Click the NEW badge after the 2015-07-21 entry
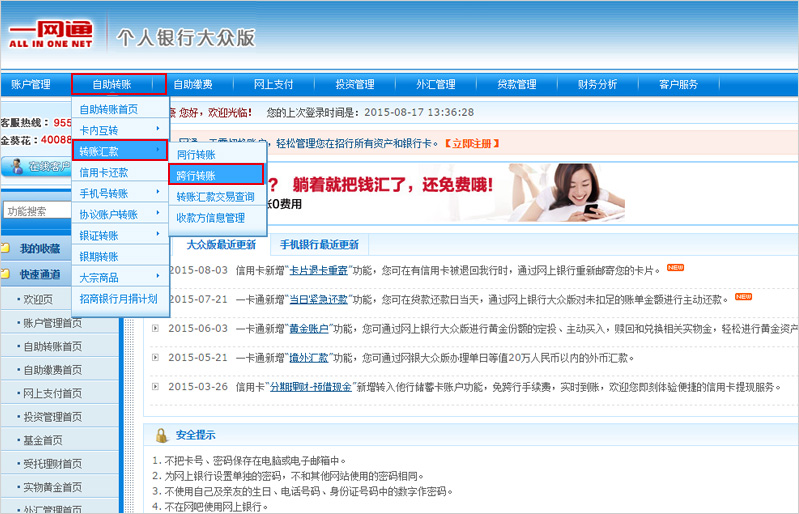Image resolution: width=799 pixels, height=514 pixels. 742,297
